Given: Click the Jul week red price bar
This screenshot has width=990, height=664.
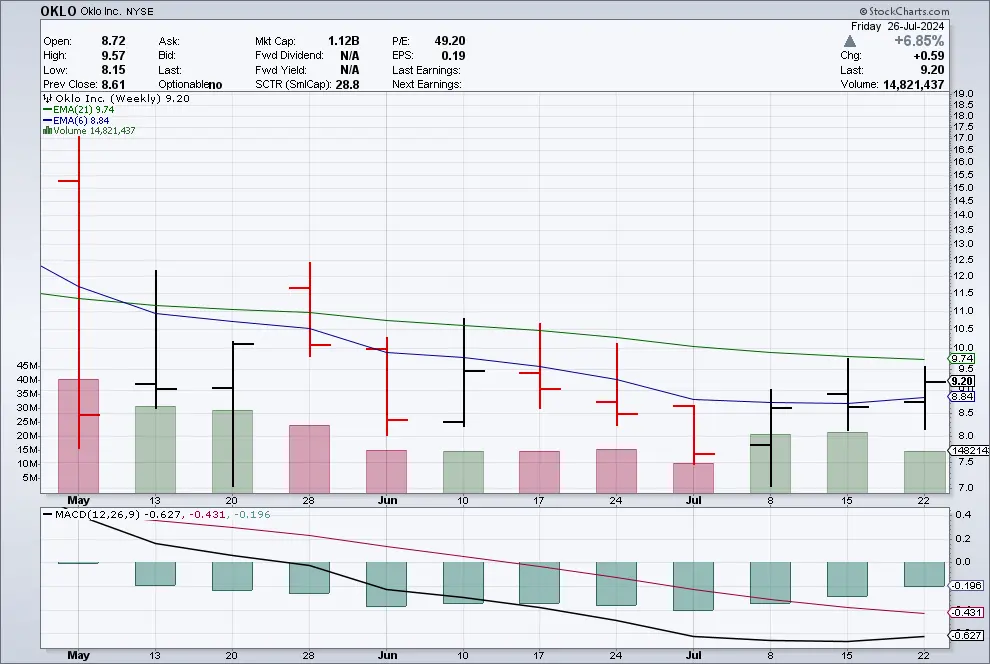Looking at the screenshot, I should pos(694,434).
